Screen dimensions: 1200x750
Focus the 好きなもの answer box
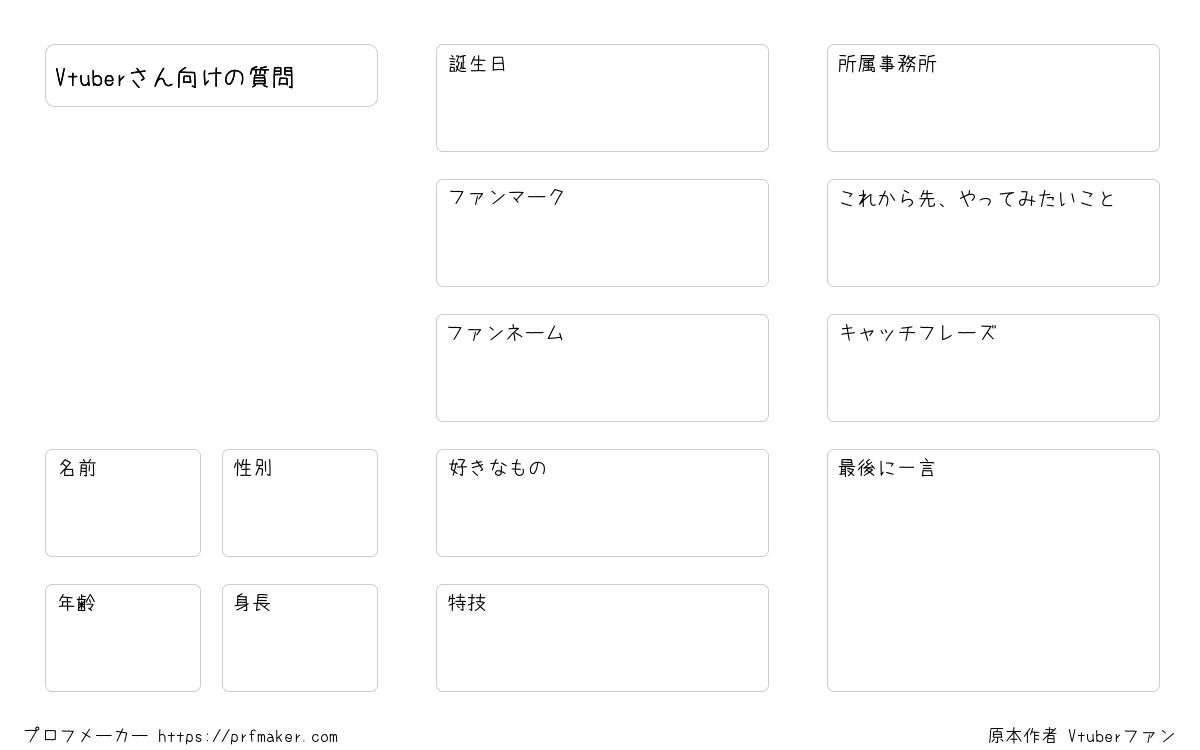(602, 503)
